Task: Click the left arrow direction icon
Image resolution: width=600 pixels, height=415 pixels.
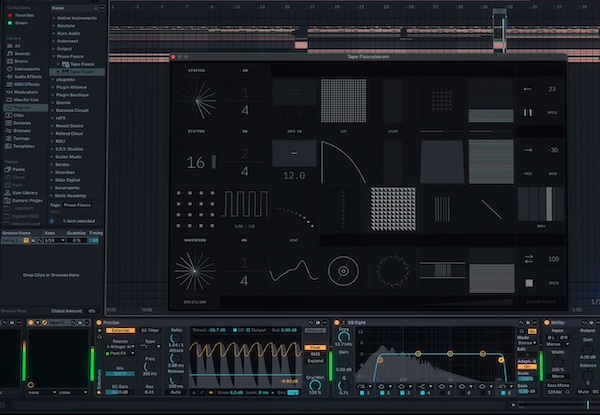Action: tap(528, 91)
